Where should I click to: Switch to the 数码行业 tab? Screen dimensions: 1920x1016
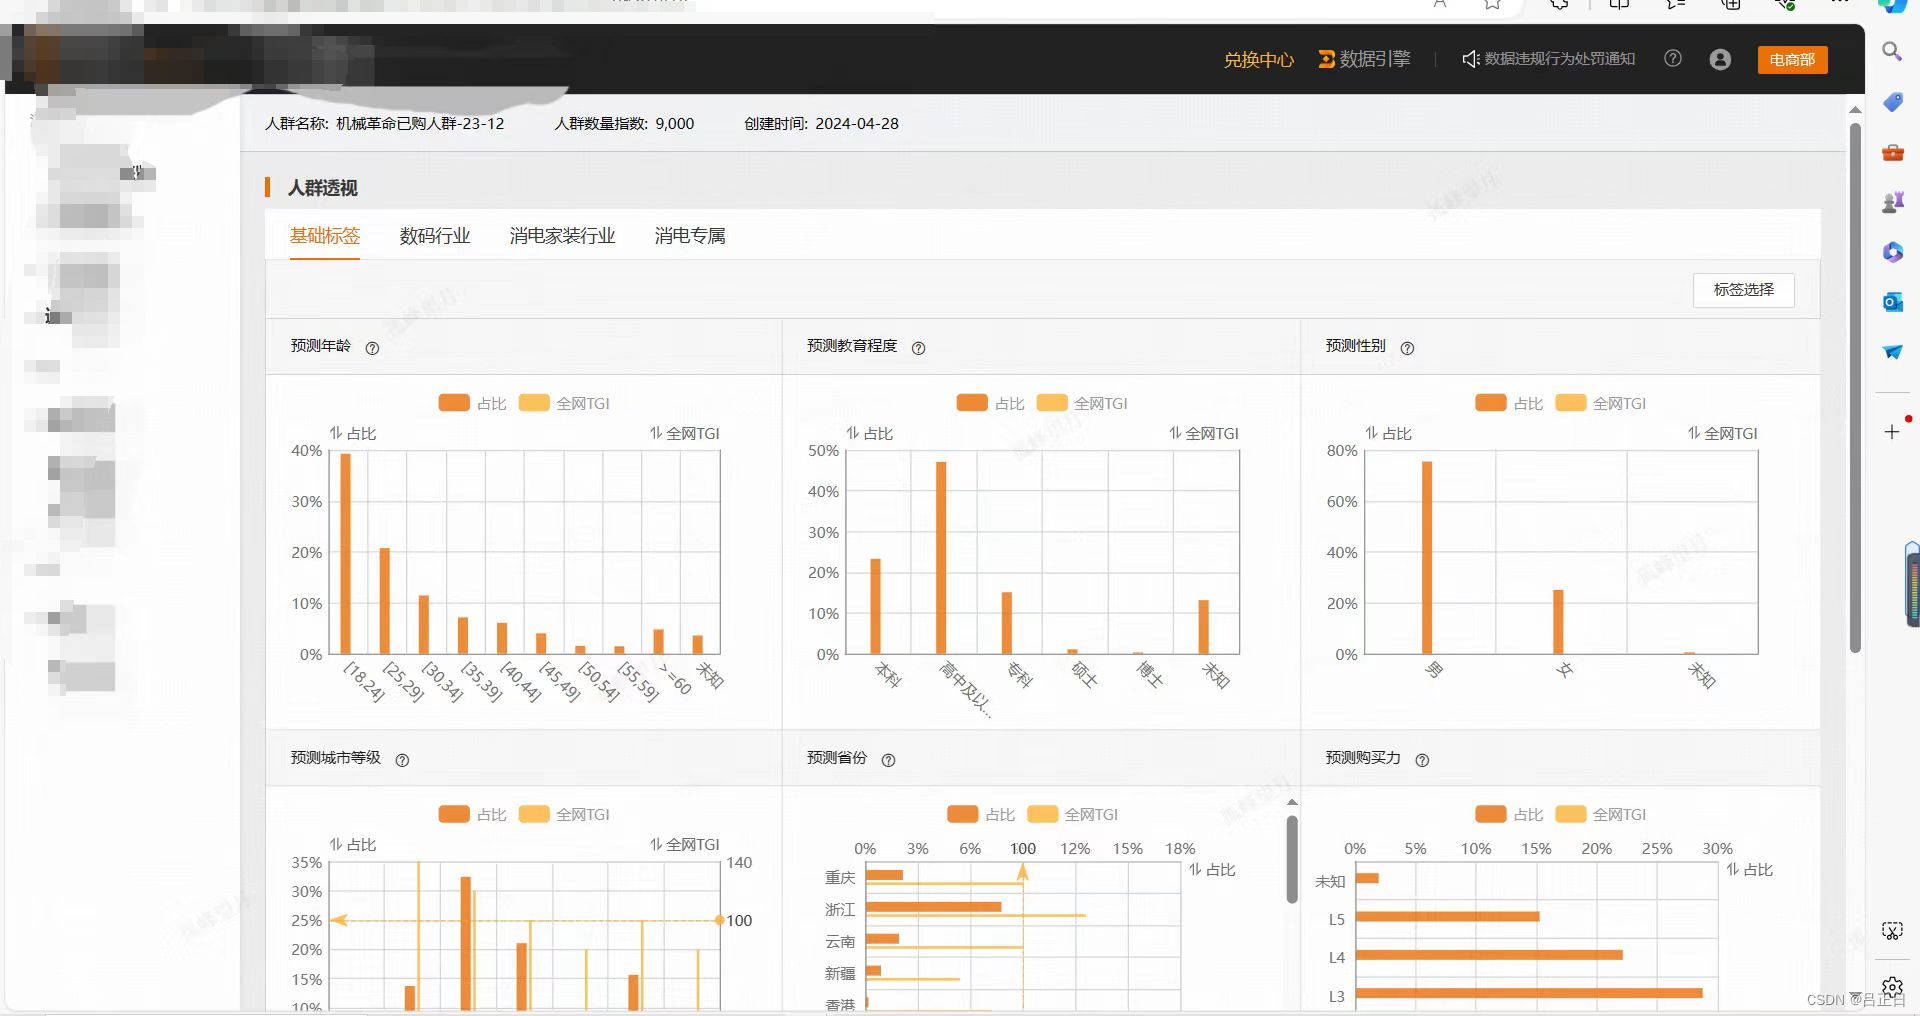pos(434,236)
